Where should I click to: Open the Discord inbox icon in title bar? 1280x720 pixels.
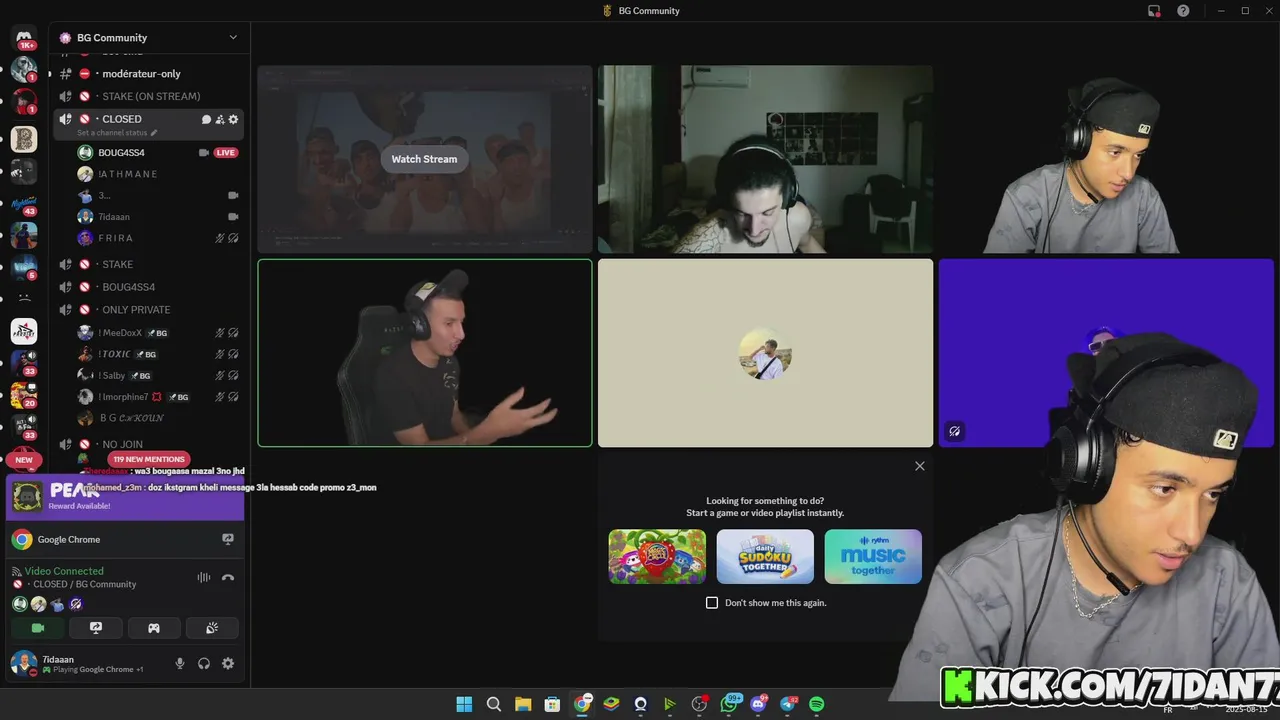[x=1154, y=11]
